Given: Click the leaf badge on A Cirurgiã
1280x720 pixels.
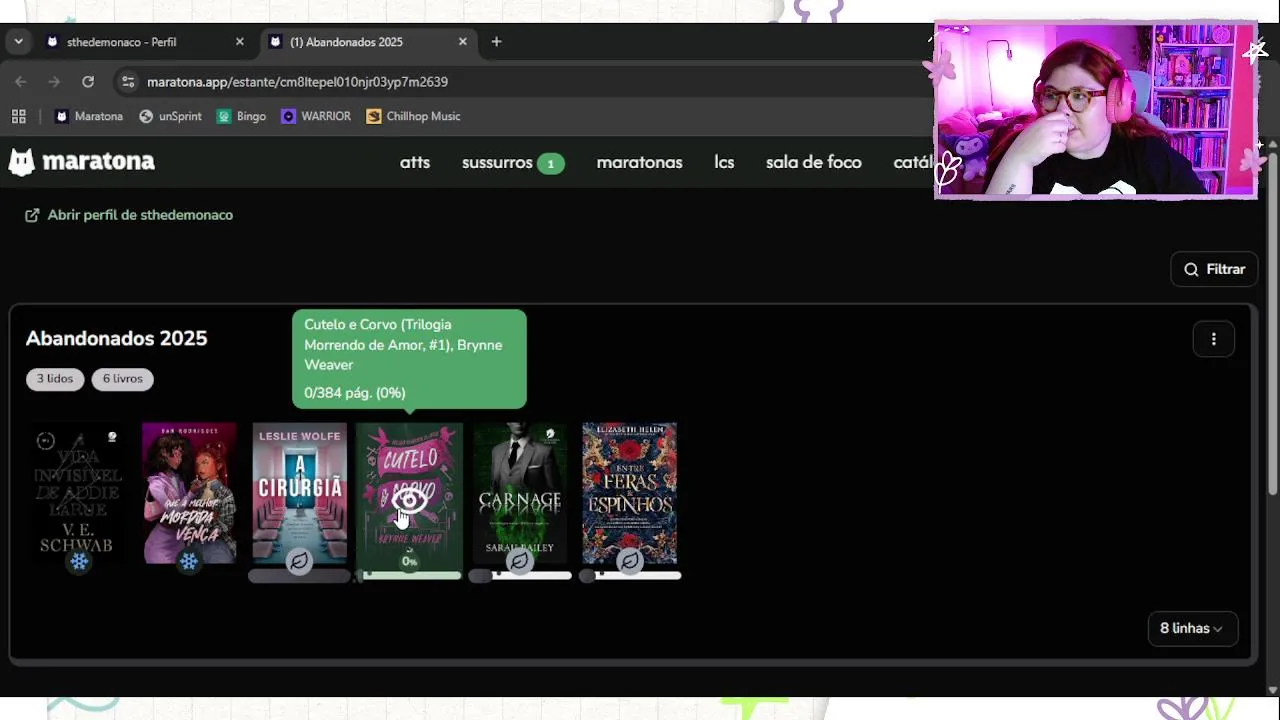Looking at the screenshot, I should tap(299, 562).
